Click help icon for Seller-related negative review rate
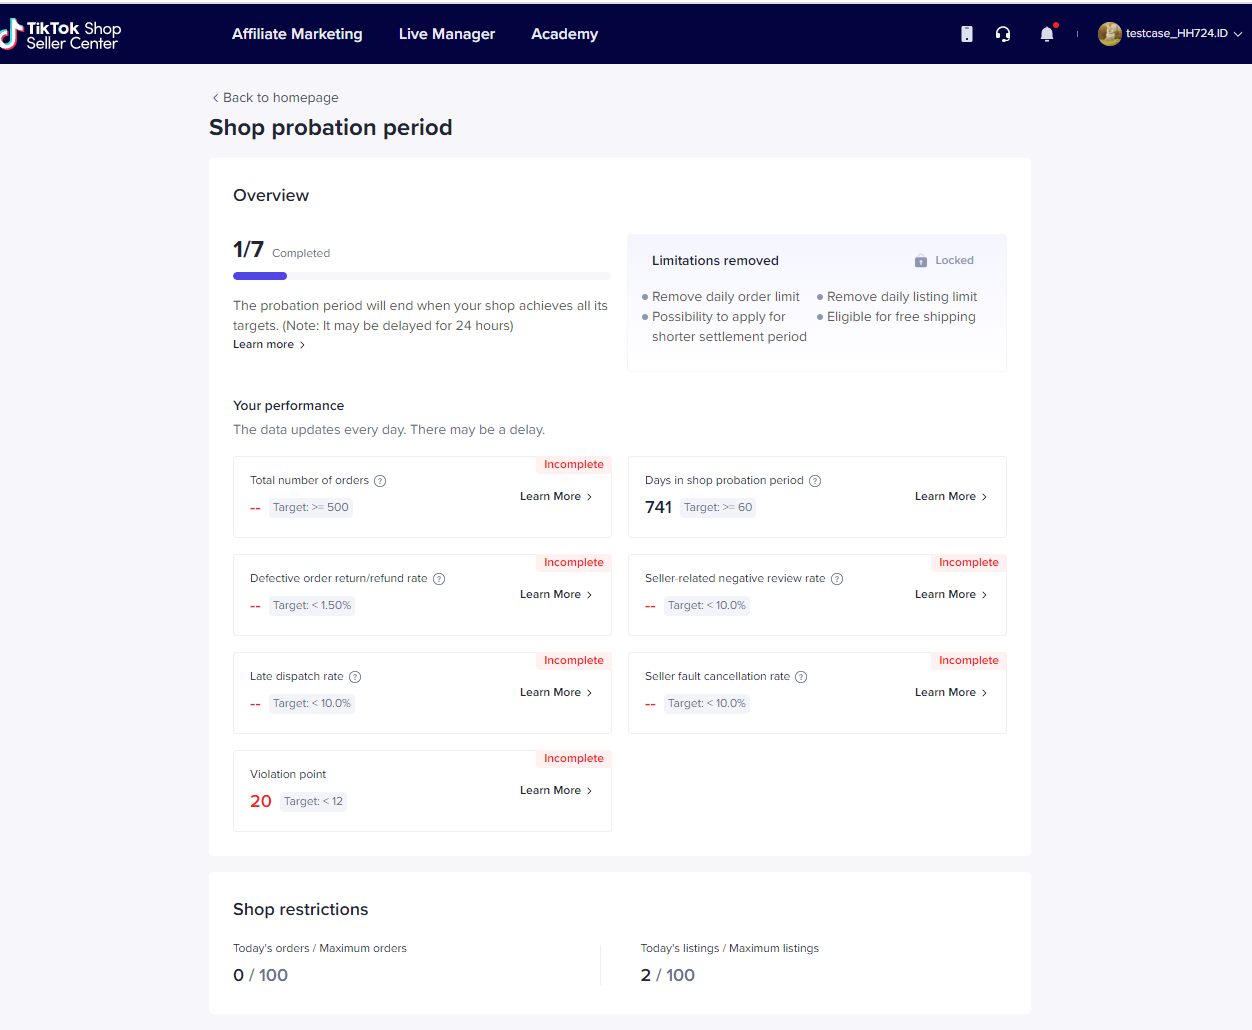The height and width of the screenshot is (1030, 1252). coord(837,579)
